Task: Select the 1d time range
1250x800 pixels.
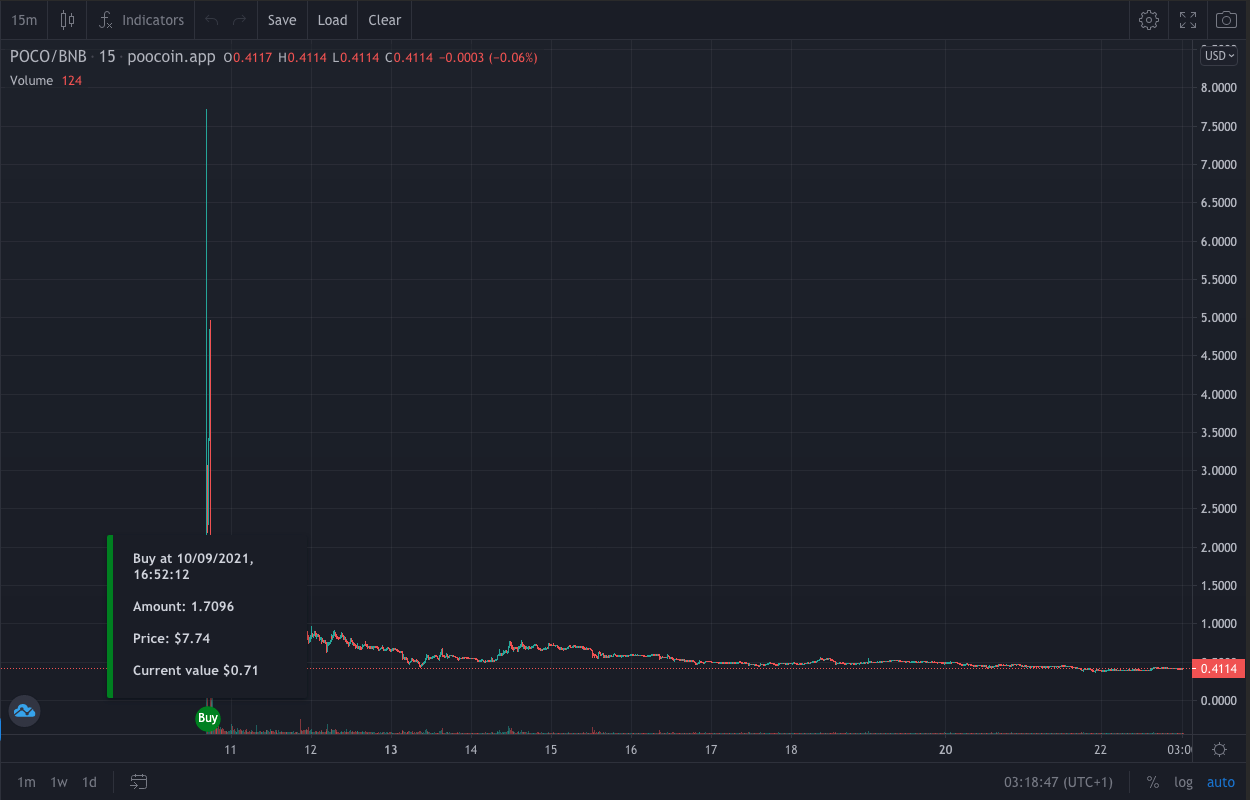Action: (90, 782)
